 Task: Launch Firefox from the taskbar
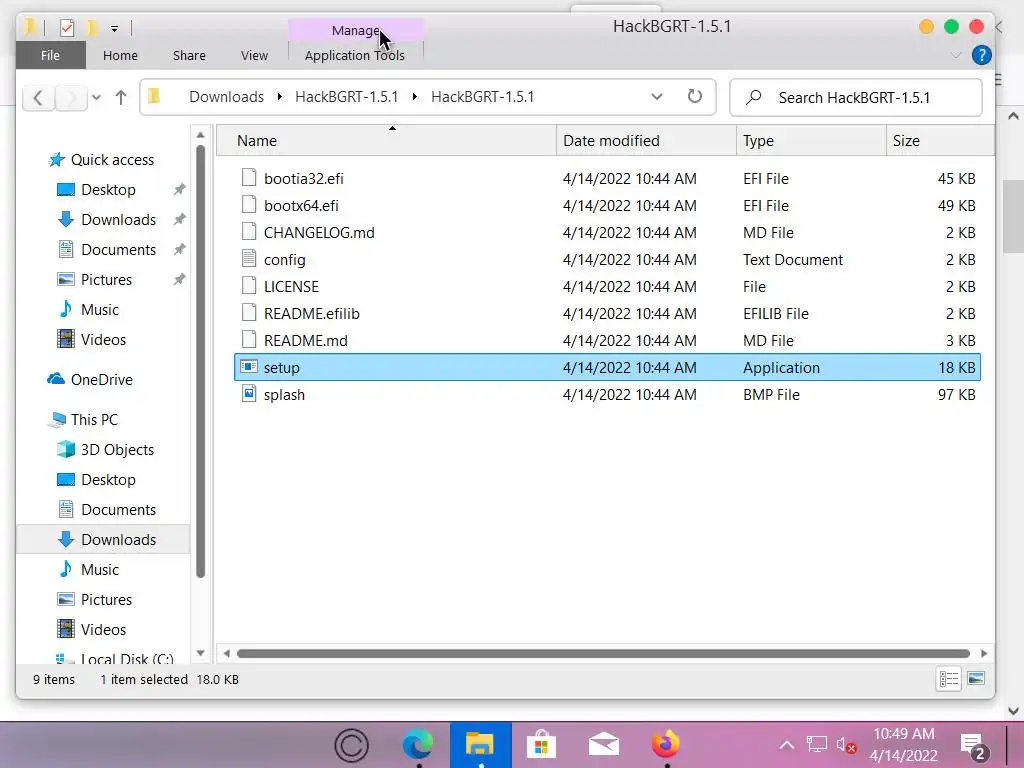point(666,745)
